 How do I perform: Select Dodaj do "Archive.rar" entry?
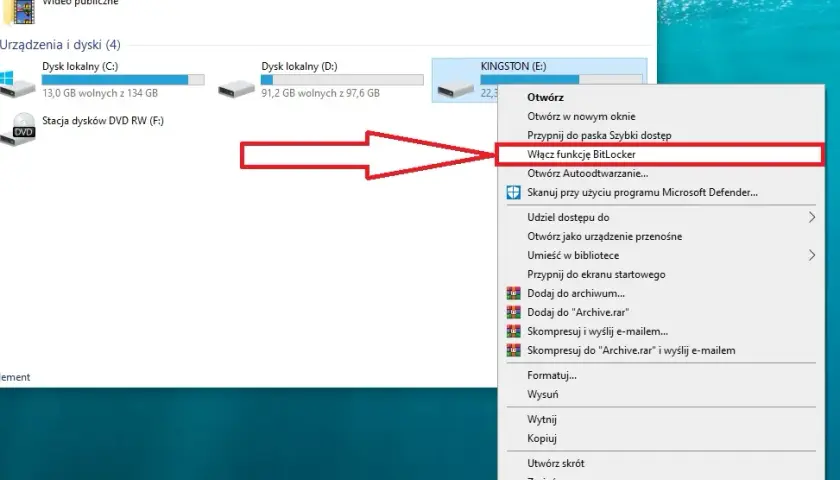click(x=578, y=312)
